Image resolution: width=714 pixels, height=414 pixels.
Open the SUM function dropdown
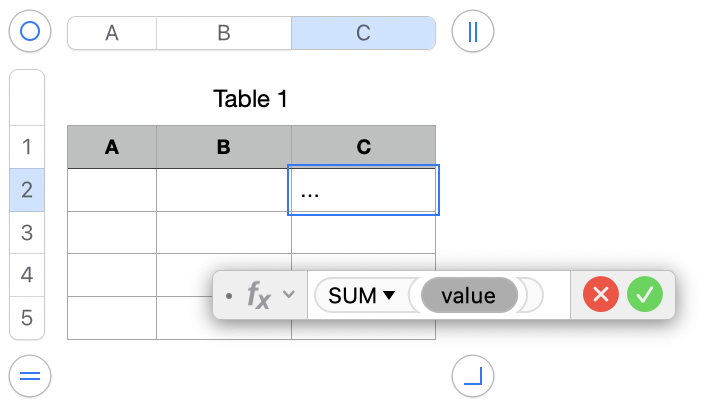[362, 295]
